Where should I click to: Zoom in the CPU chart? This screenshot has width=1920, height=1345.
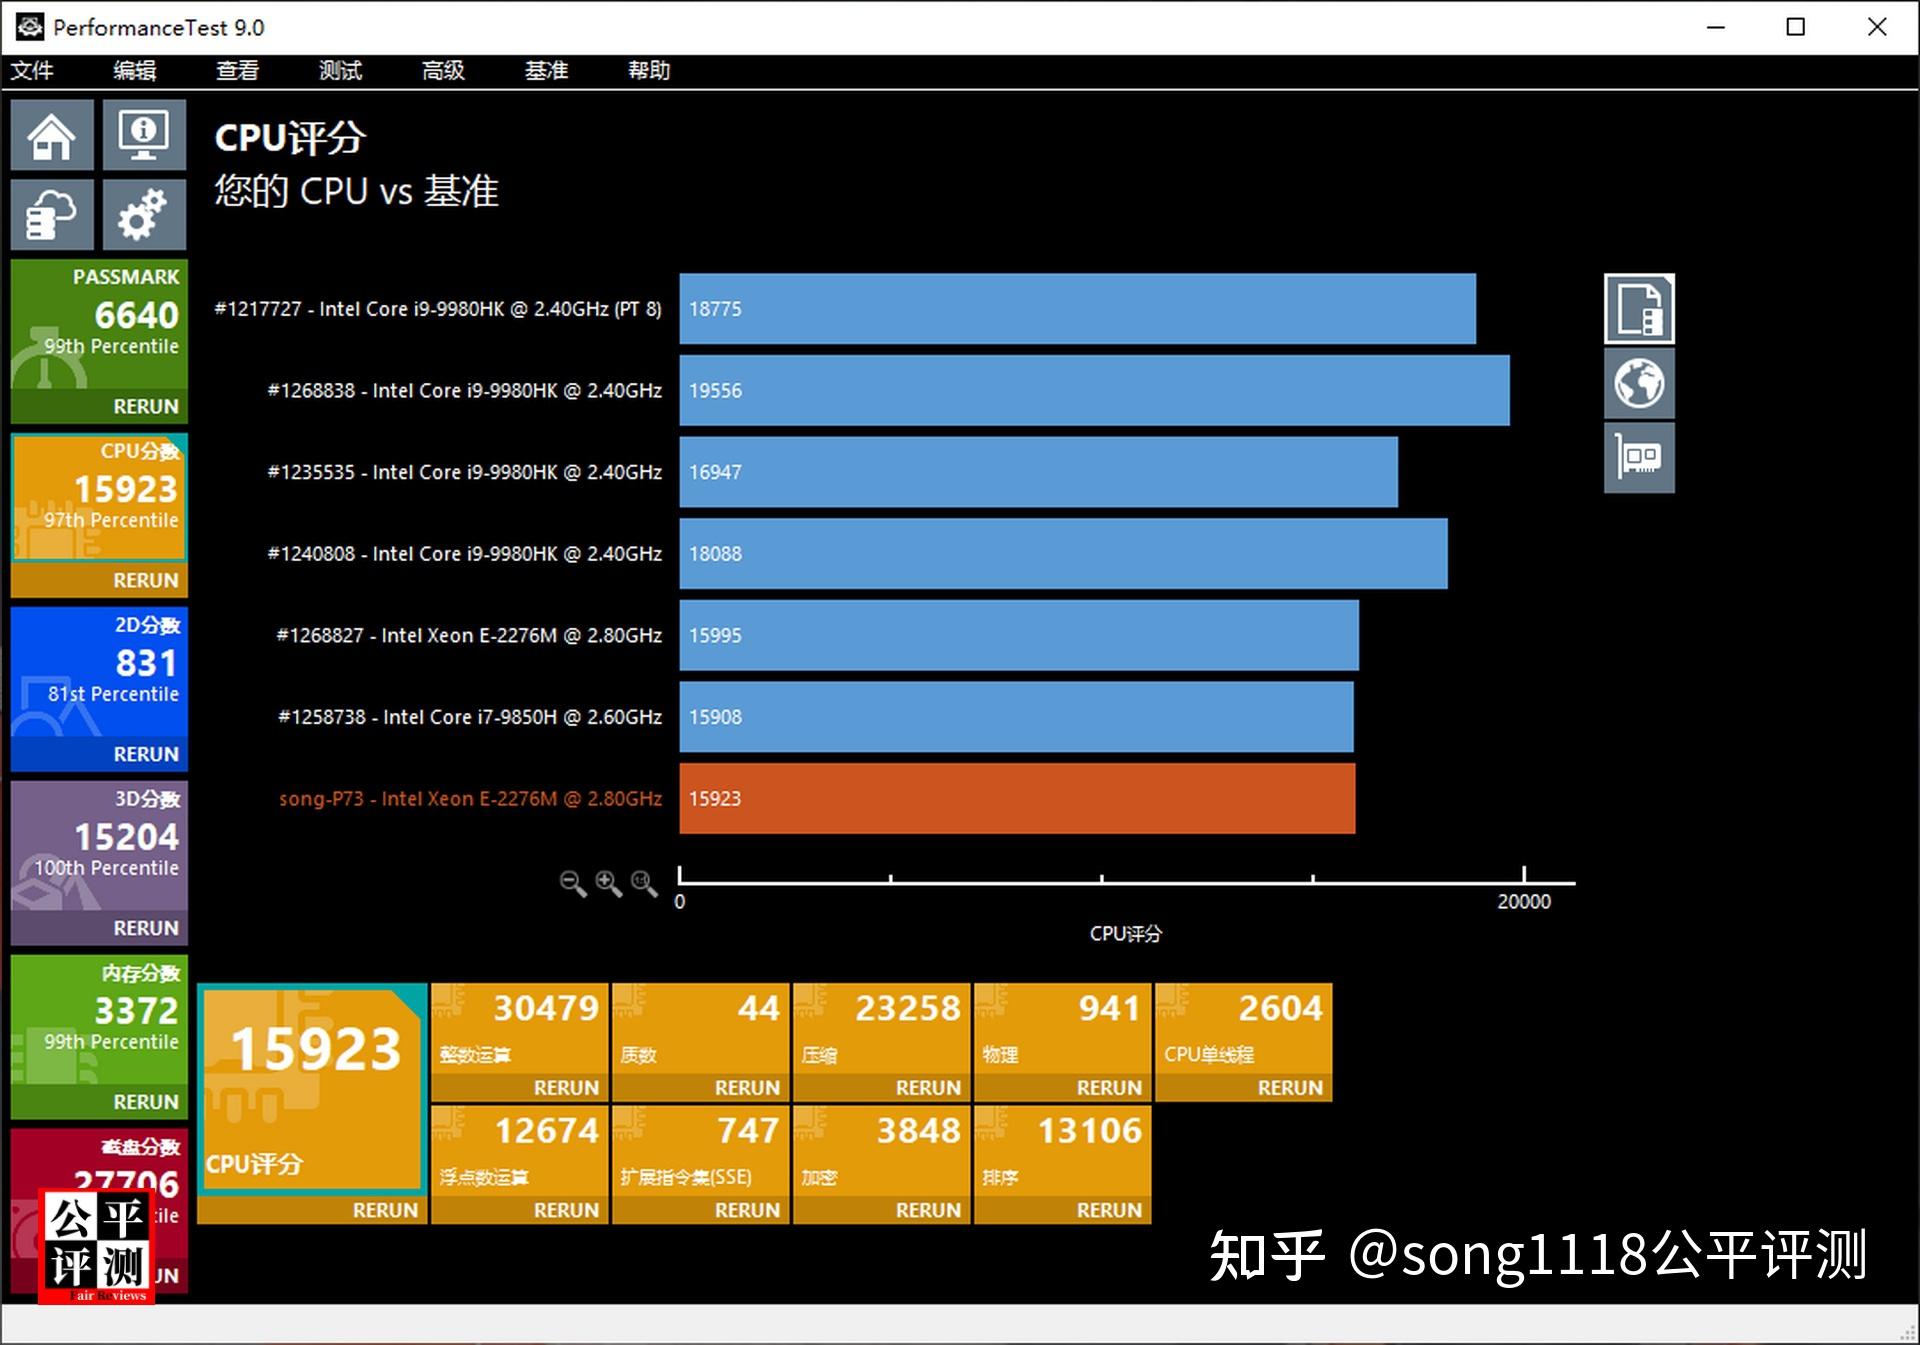coord(608,883)
